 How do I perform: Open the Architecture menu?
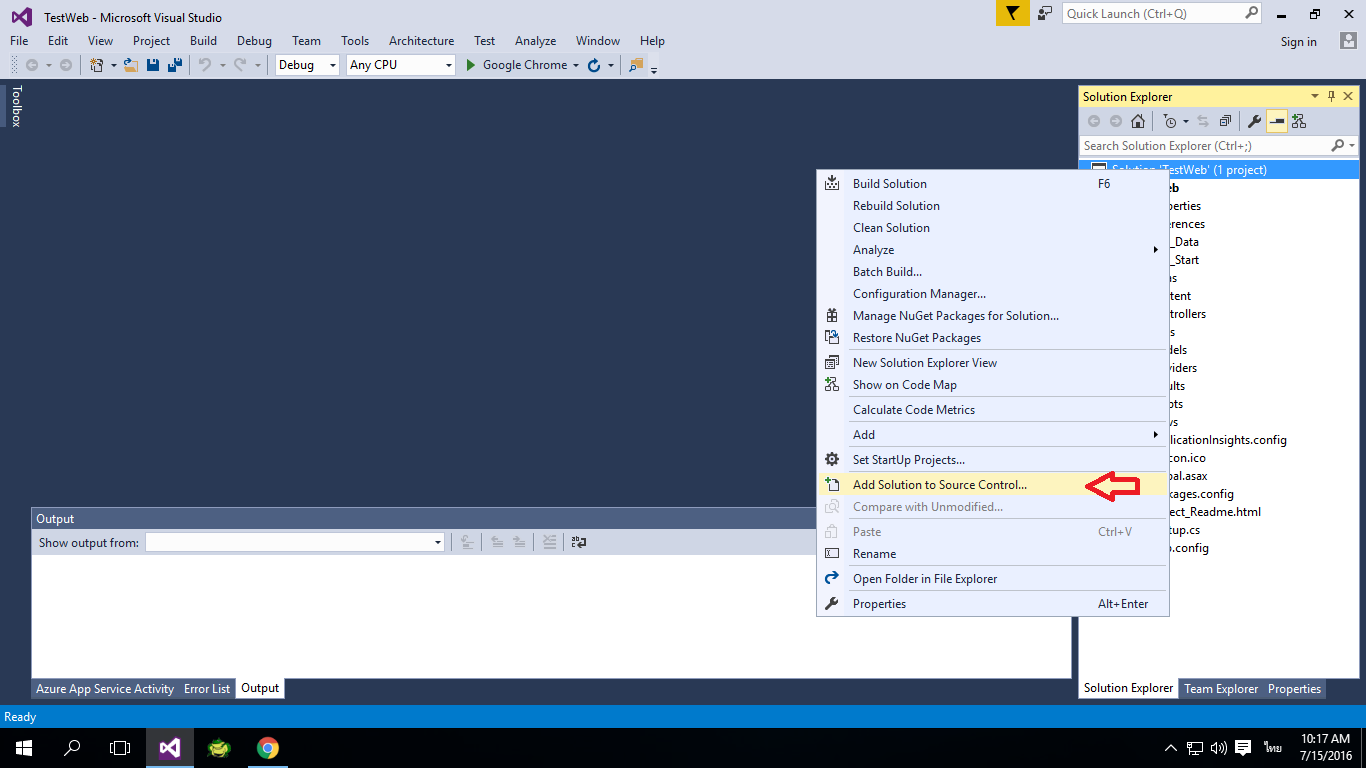[x=421, y=41]
